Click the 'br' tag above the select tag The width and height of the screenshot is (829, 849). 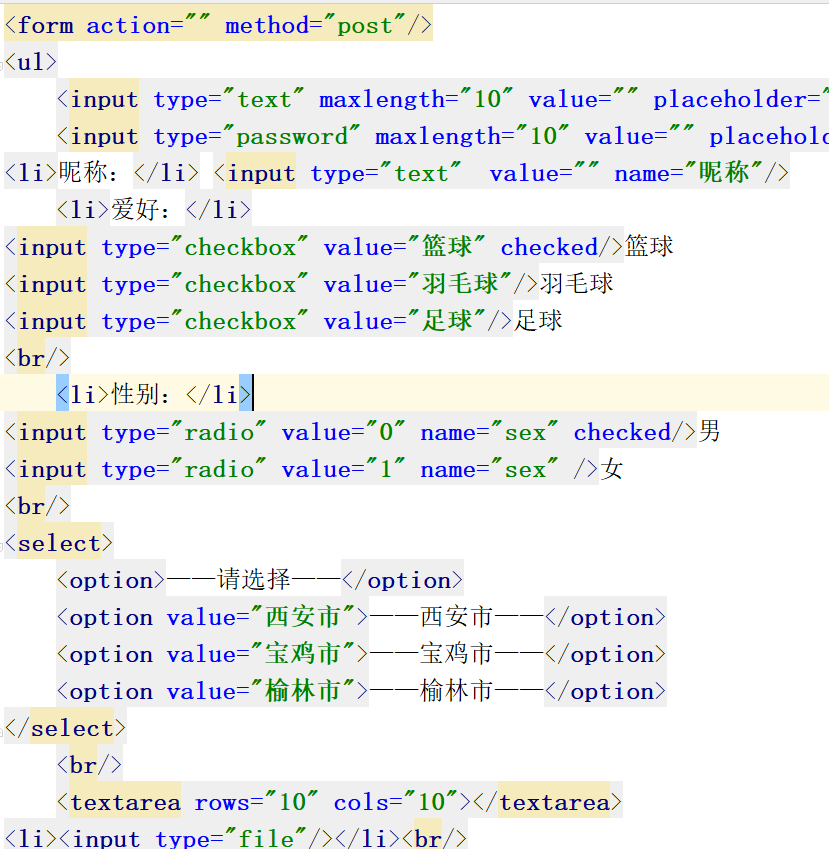pos(37,506)
